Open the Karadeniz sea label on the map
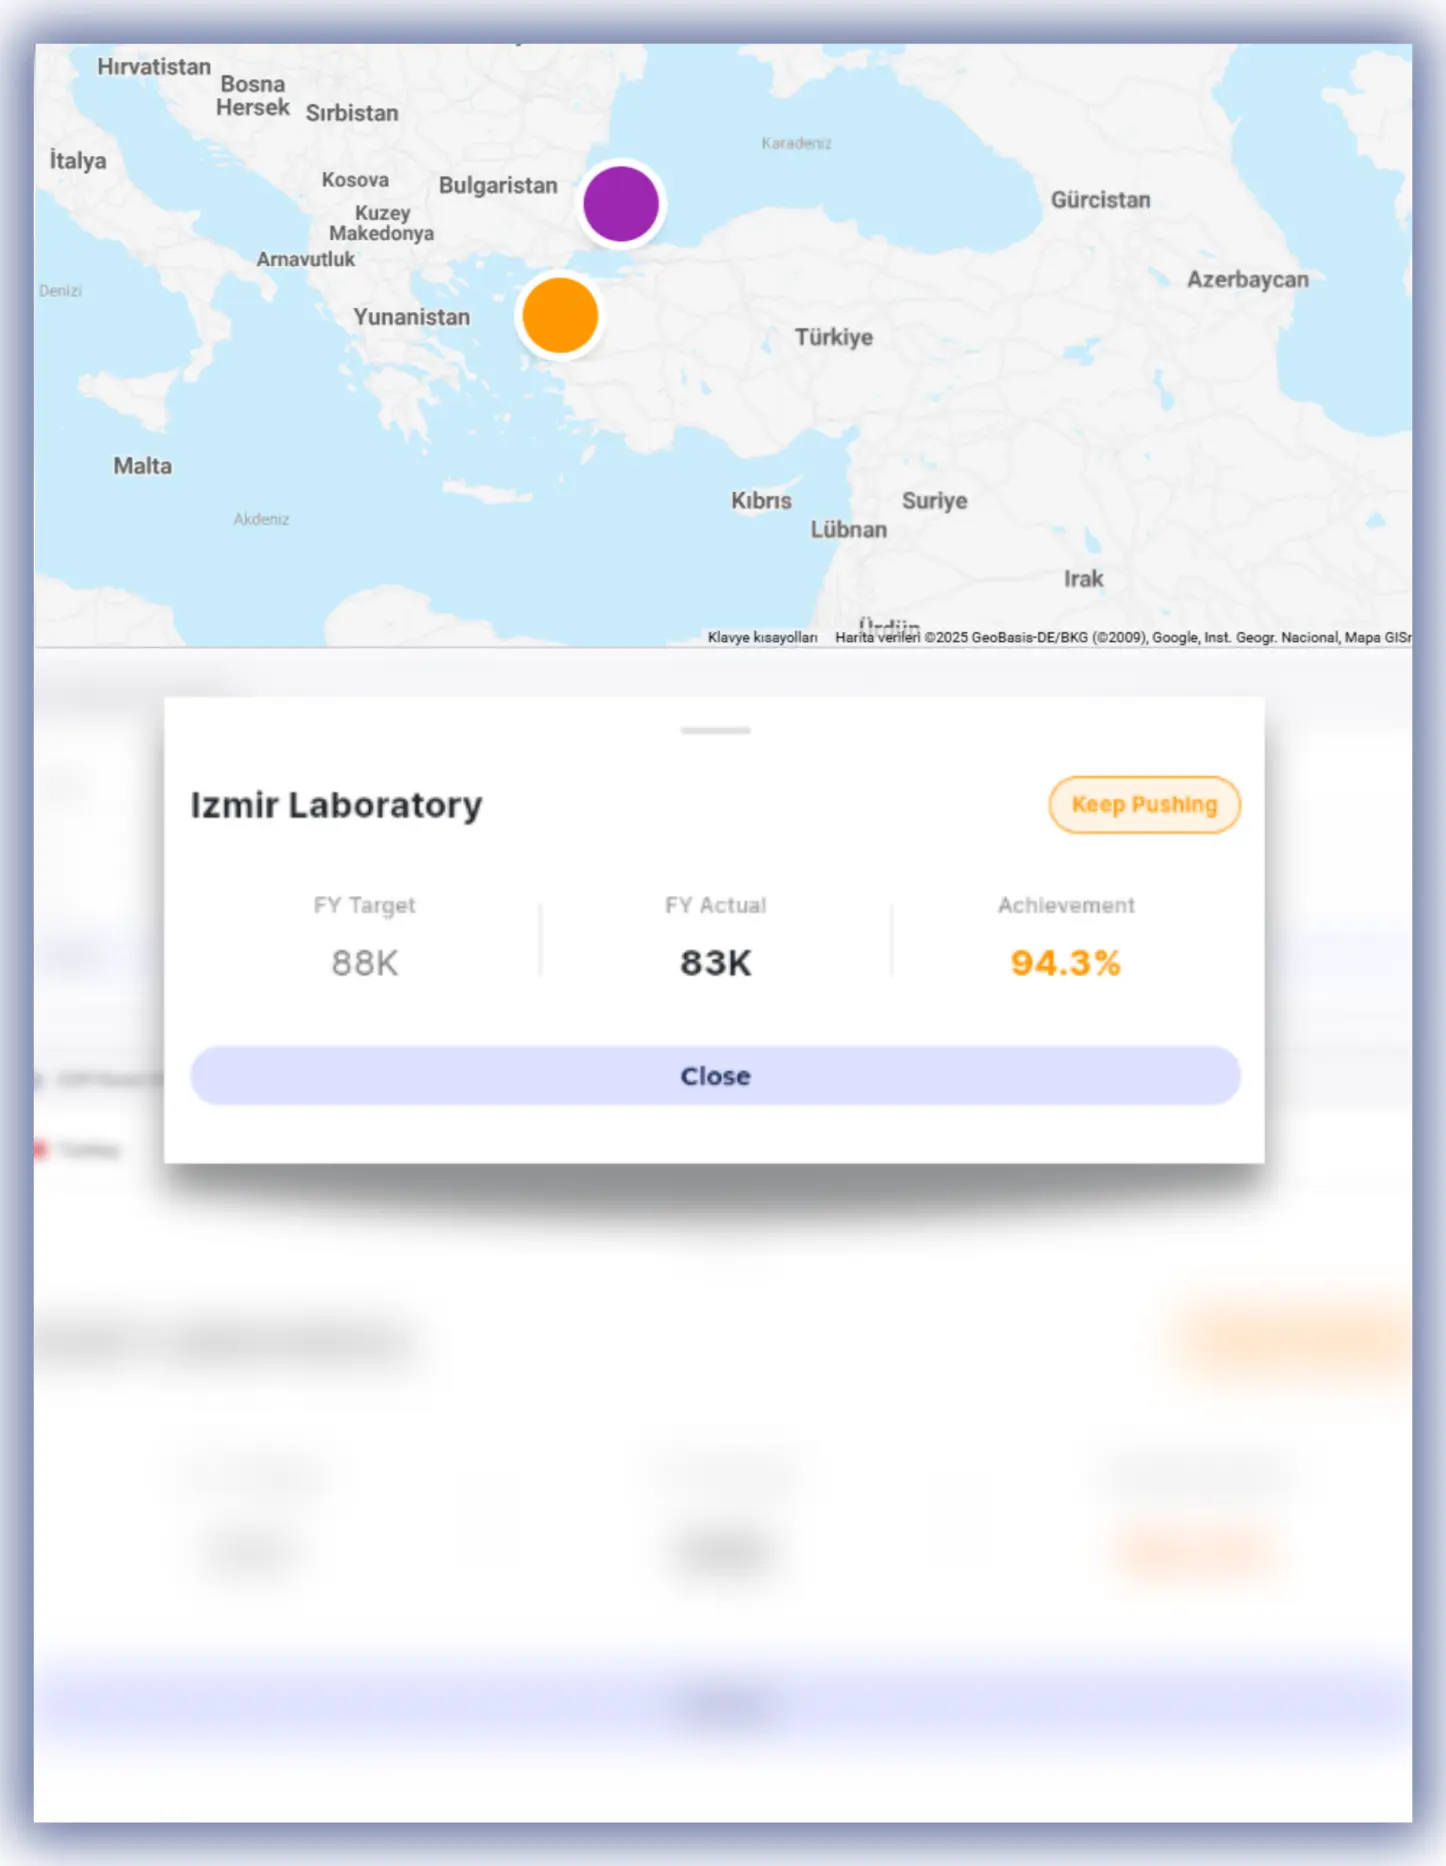Image resolution: width=1446 pixels, height=1866 pixels. coord(797,143)
